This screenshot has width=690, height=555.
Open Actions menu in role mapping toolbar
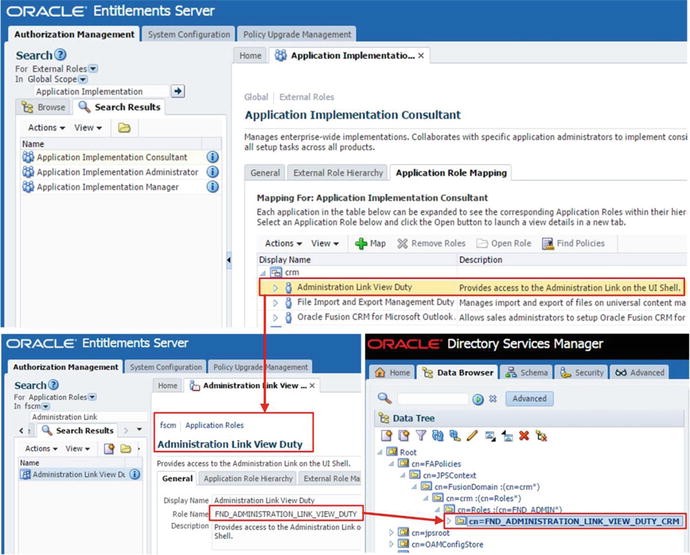283,243
